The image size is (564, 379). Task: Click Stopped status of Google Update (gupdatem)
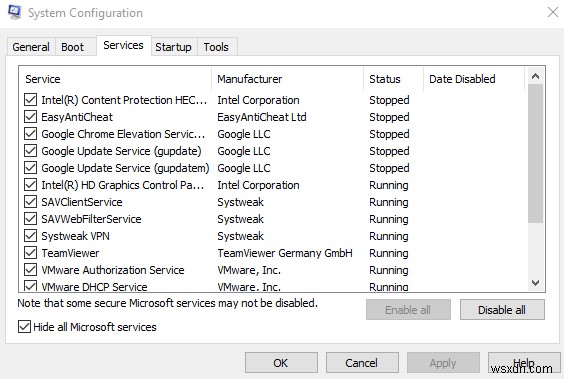[x=389, y=168]
